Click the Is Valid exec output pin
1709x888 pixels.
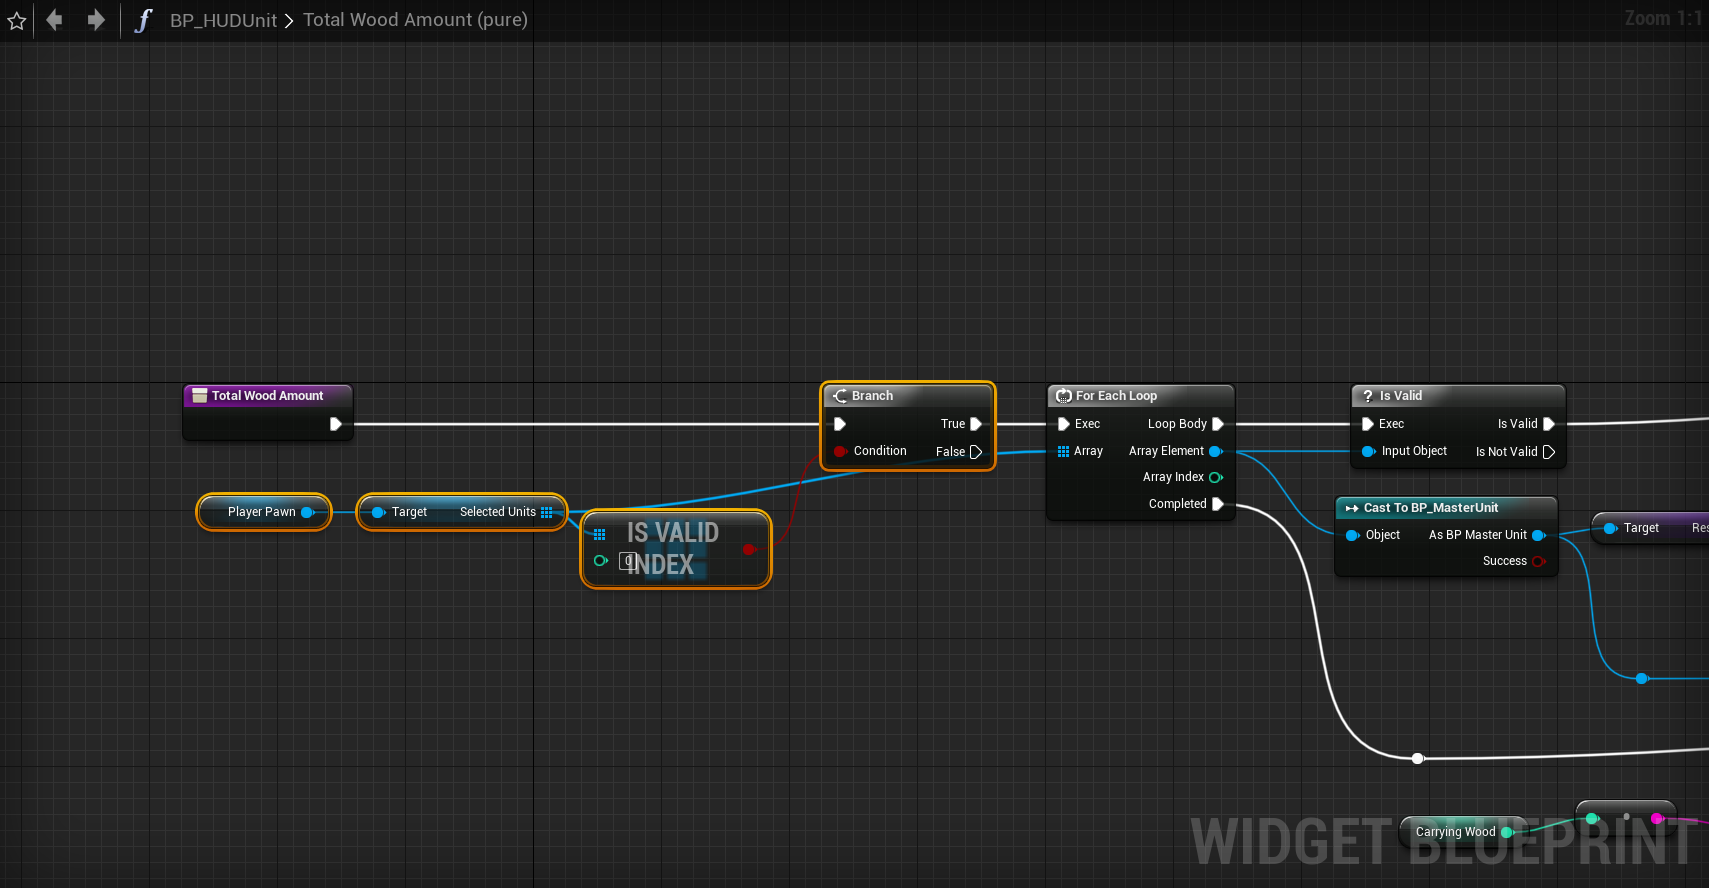click(1549, 424)
